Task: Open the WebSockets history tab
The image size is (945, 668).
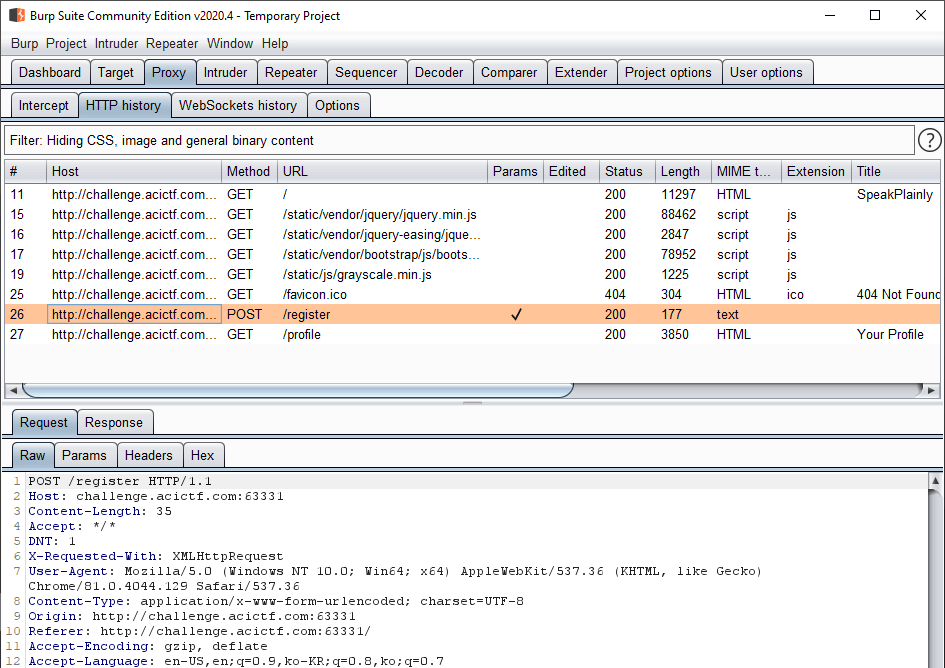Action: point(239,104)
